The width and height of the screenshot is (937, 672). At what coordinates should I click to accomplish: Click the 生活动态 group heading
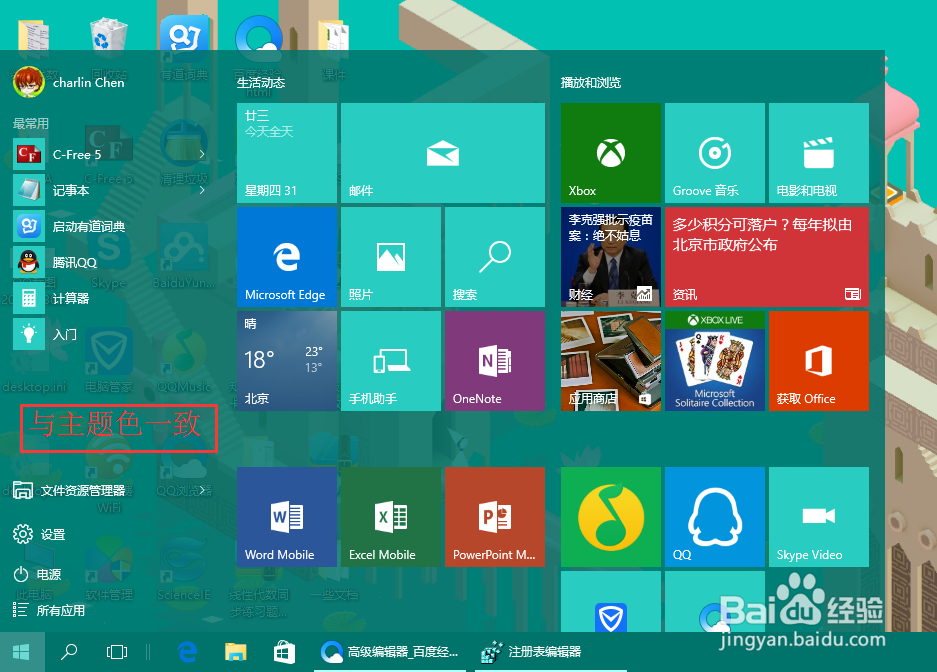coord(261,82)
